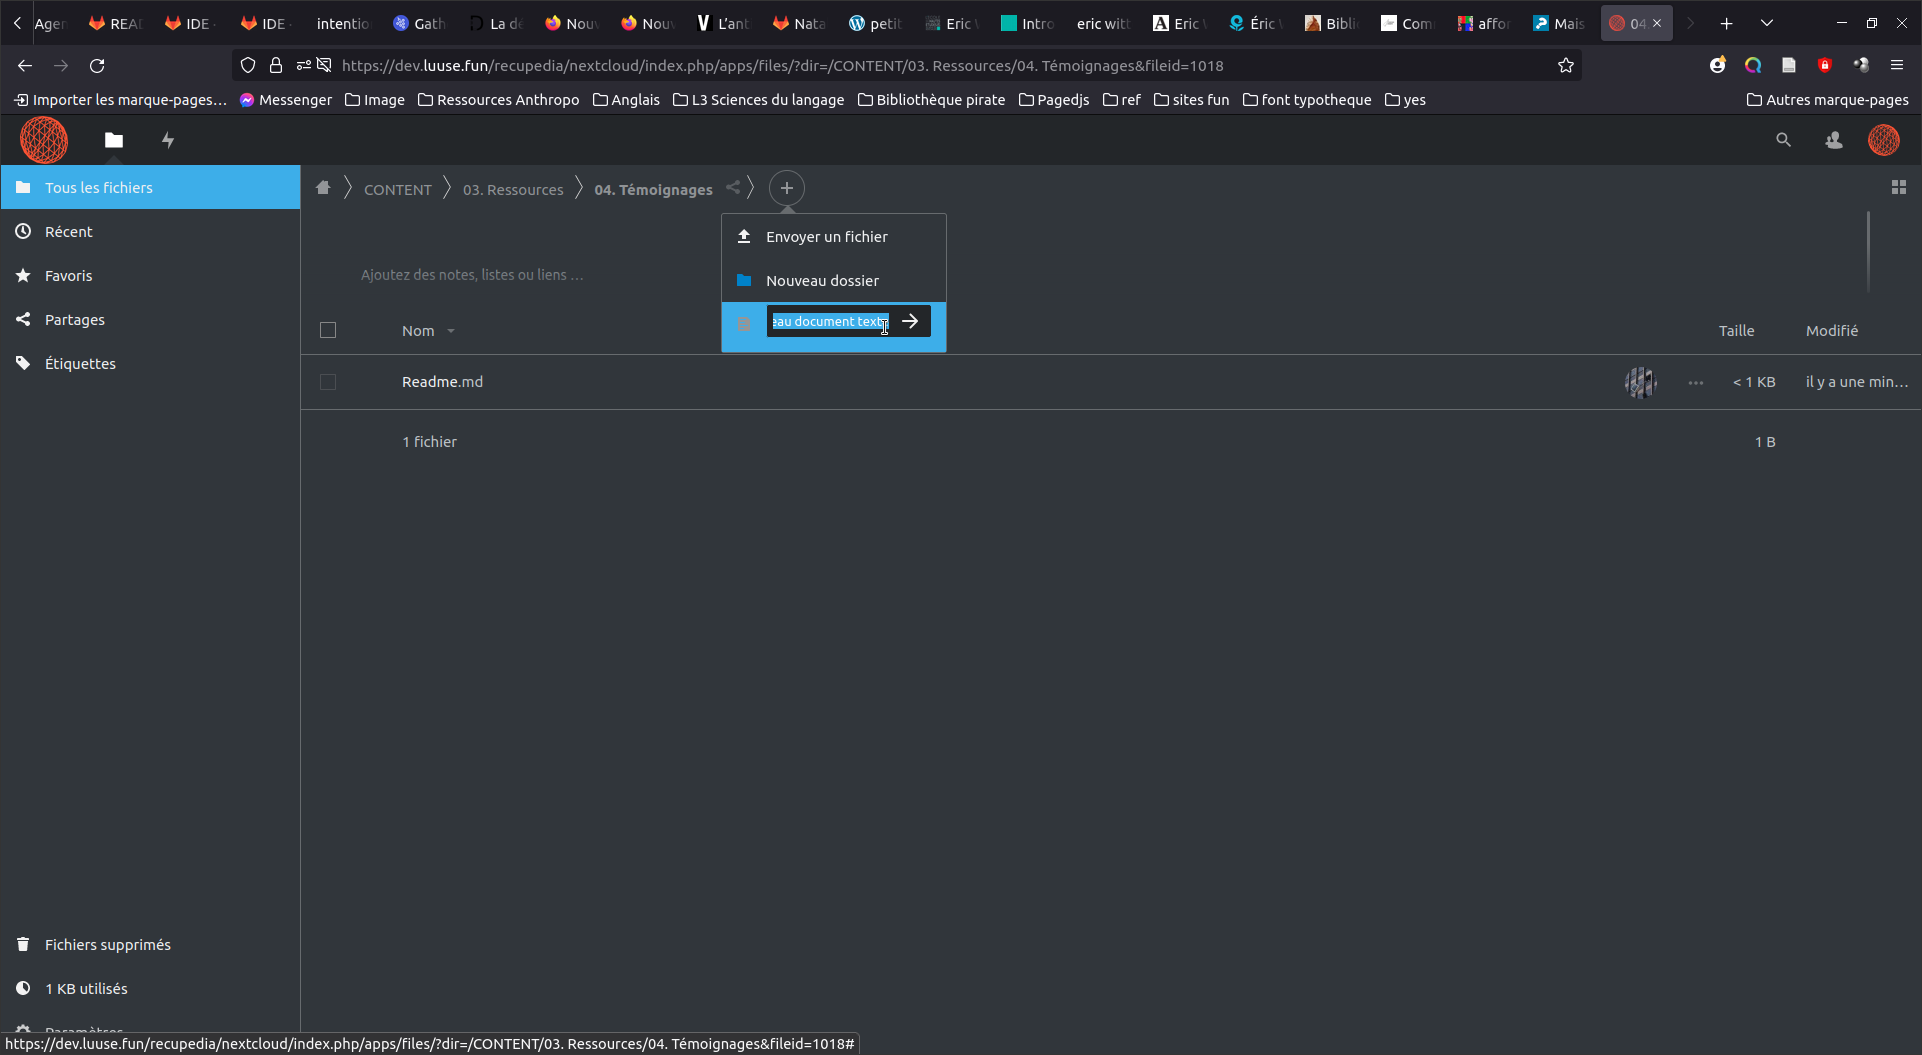
Task: Open Fichiers supprimés in sidebar
Action: coord(107,945)
